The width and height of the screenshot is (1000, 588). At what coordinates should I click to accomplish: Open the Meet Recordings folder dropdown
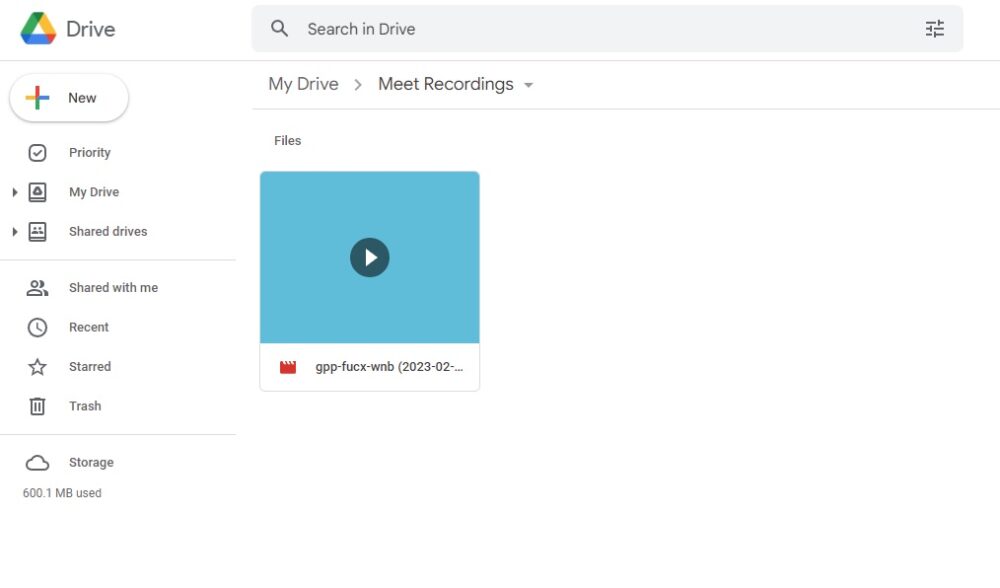tap(529, 85)
